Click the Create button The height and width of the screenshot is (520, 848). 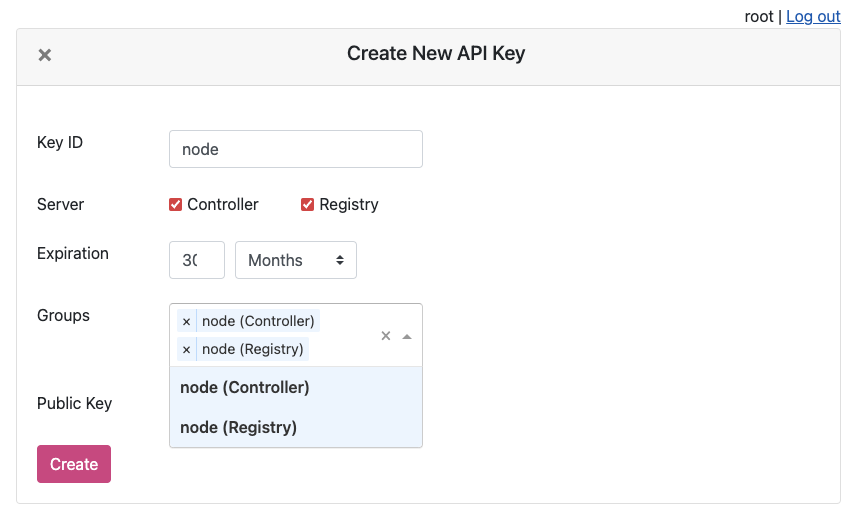pyautogui.click(x=74, y=464)
